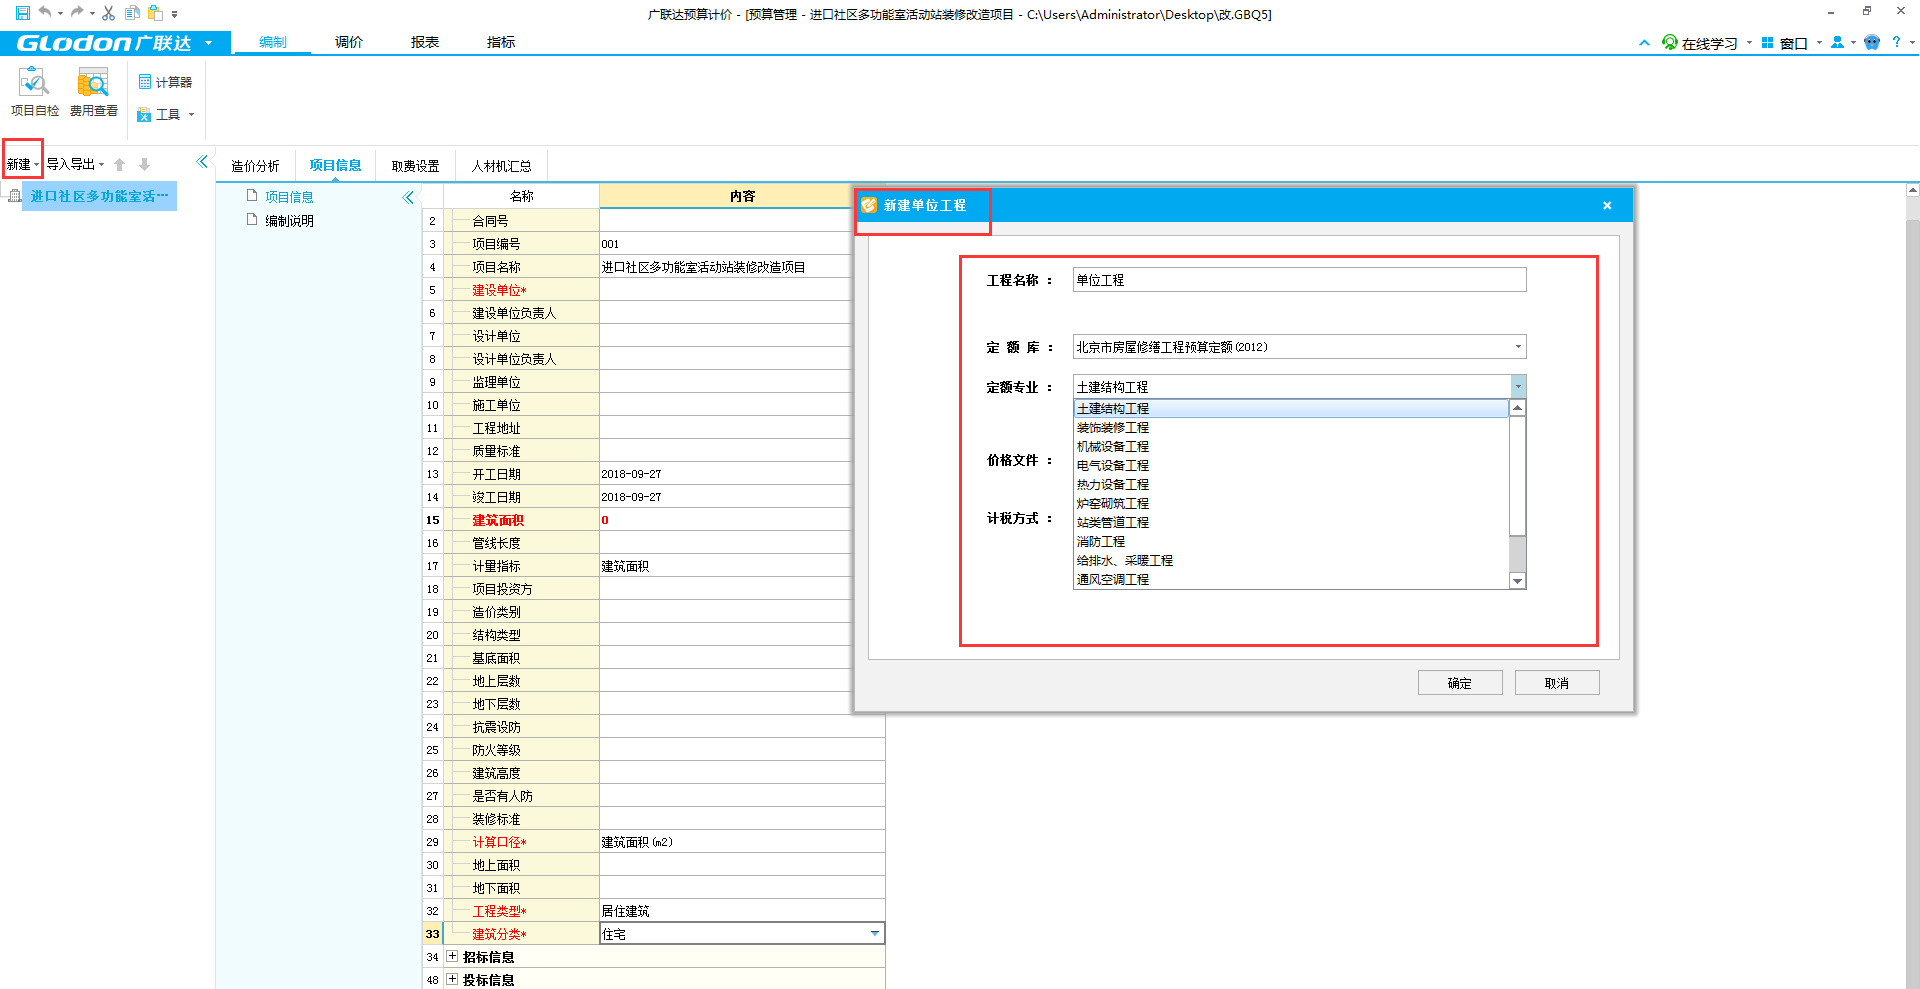Viewport: 1920px width, 989px height.
Task: Select 通风空调工程 in the list
Action: point(1290,579)
